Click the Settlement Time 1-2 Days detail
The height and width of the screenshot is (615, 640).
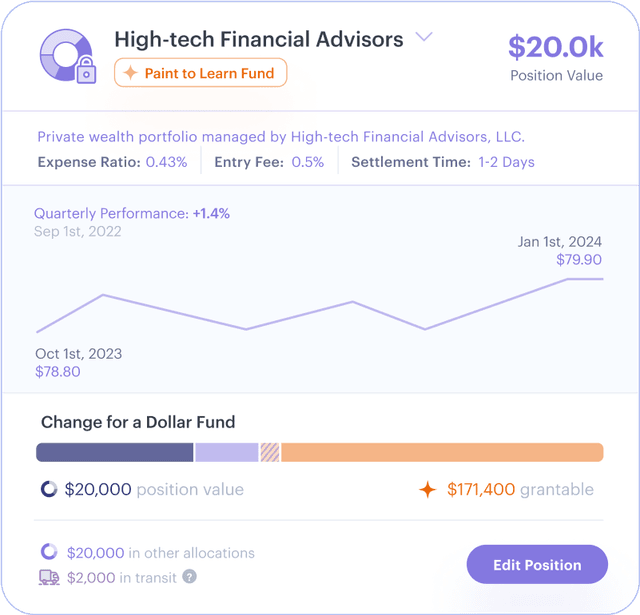tap(443, 162)
